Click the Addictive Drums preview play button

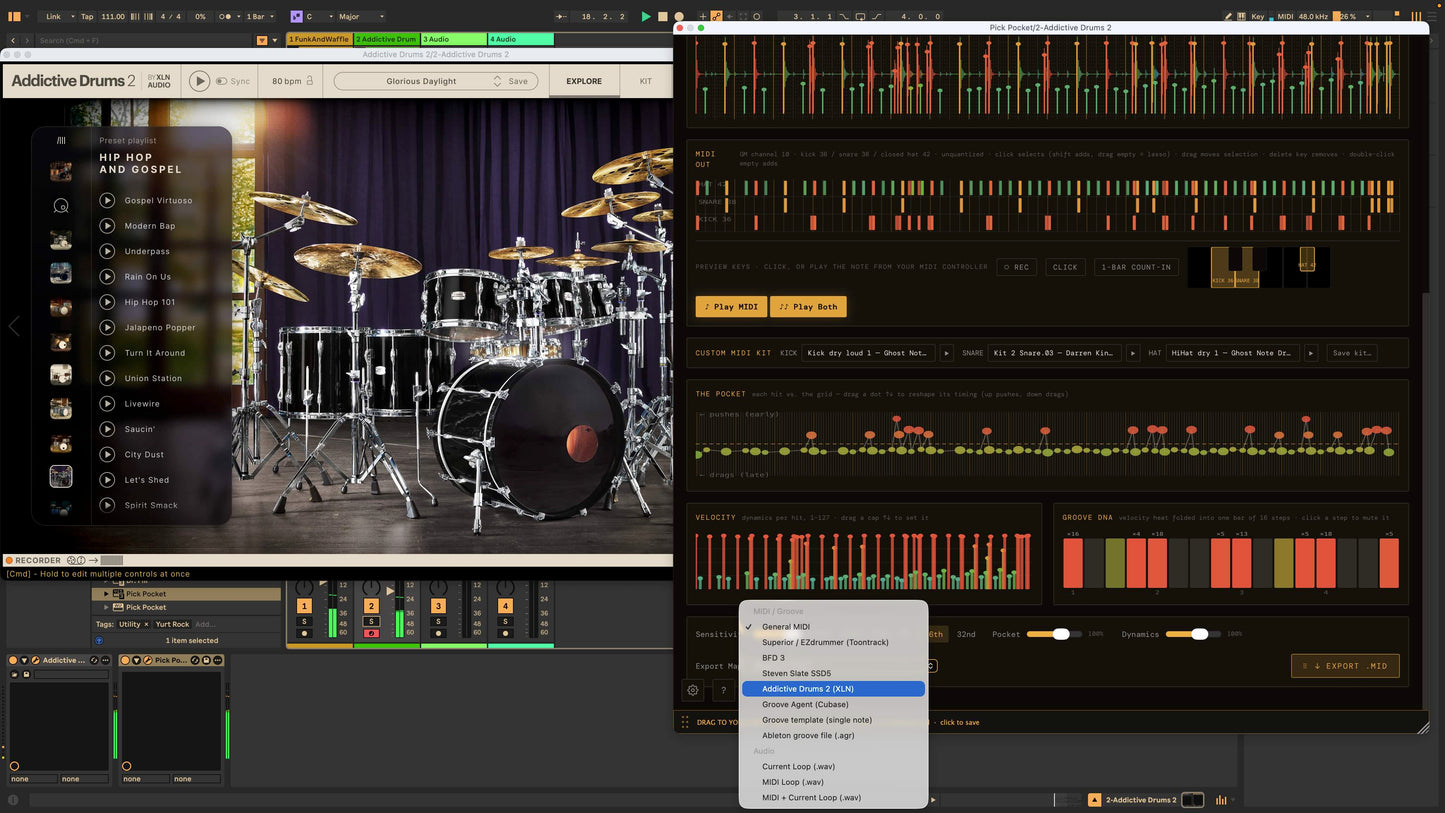coord(200,81)
